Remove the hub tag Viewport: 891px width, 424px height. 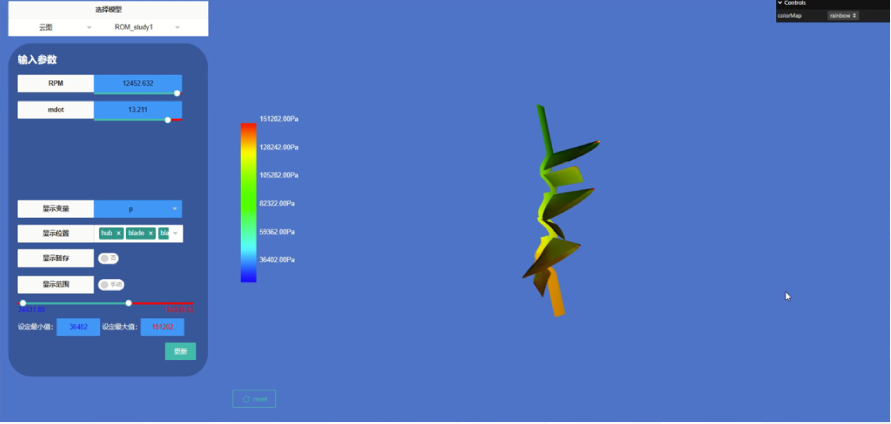pyautogui.click(x=118, y=233)
